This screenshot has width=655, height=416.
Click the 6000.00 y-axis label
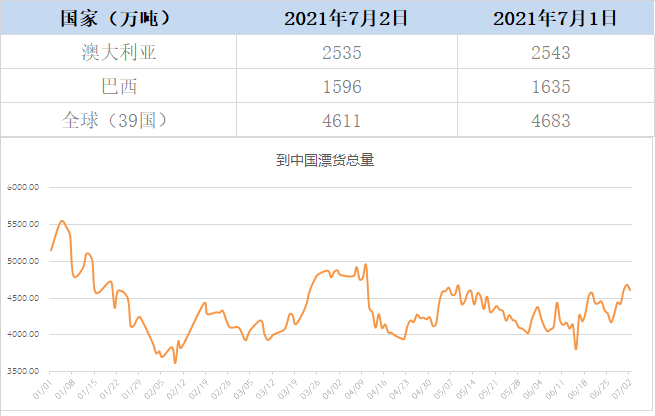click(21, 187)
